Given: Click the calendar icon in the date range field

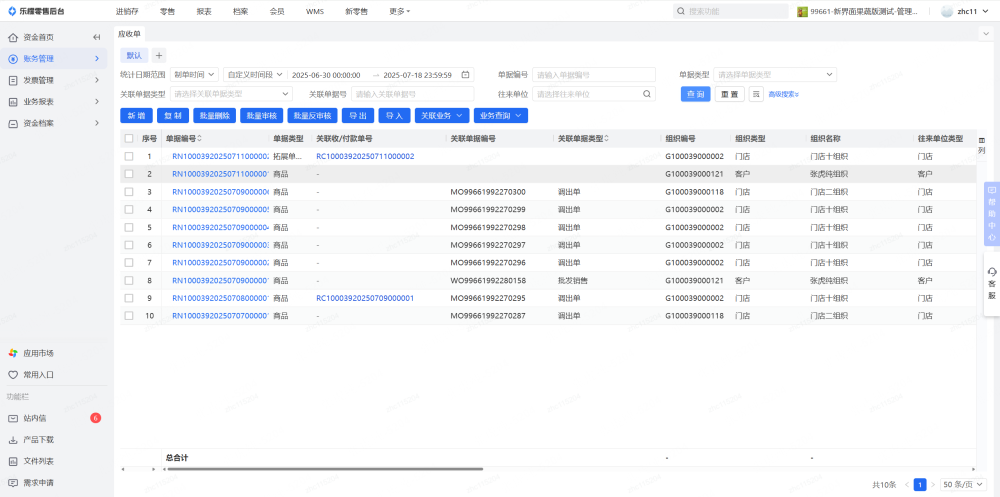Looking at the screenshot, I should 465,75.
